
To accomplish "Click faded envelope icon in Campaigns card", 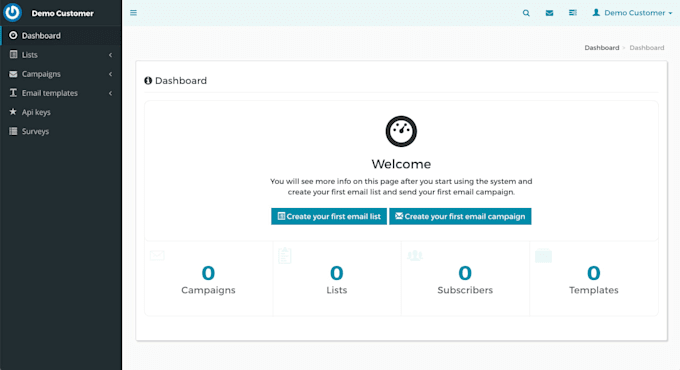I will point(157,255).
